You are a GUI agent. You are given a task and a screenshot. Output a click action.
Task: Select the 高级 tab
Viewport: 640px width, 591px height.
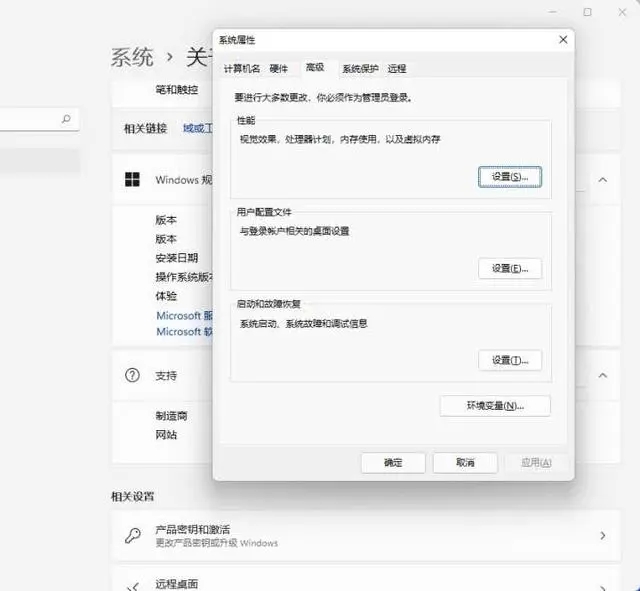click(315, 67)
